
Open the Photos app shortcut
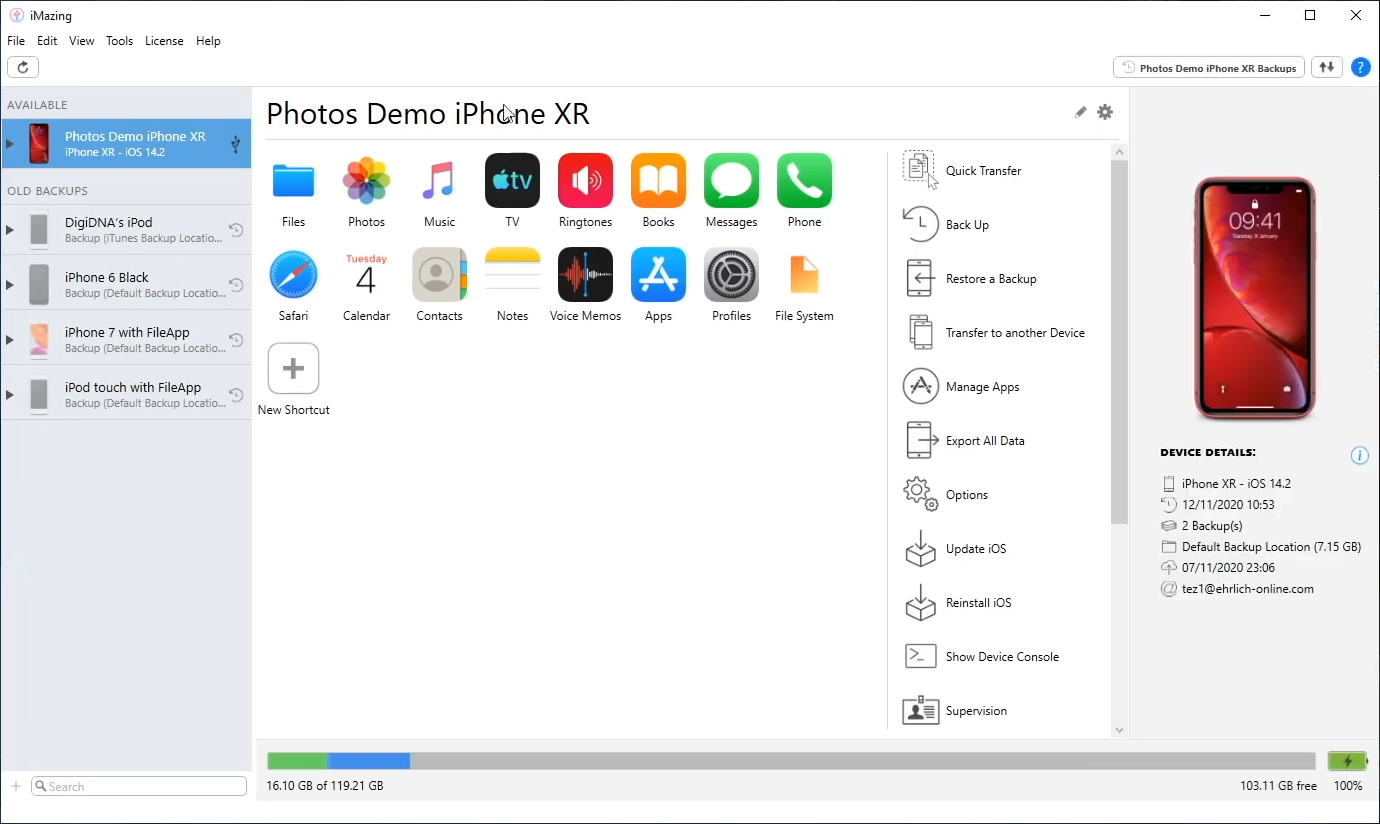tap(366, 181)
